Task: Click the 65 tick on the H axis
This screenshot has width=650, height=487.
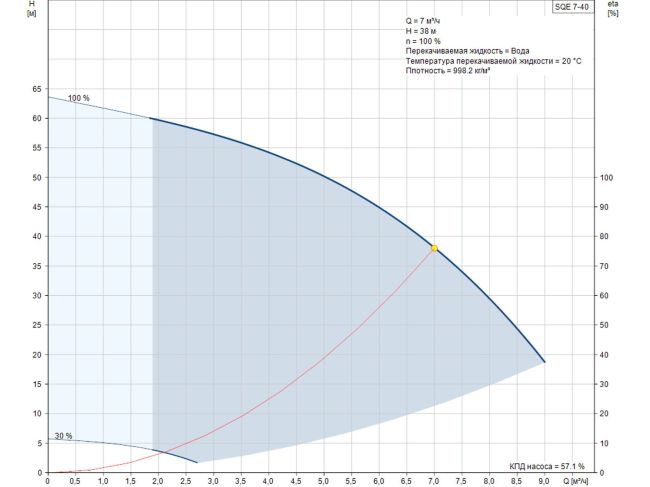Action: coord(35,89)
